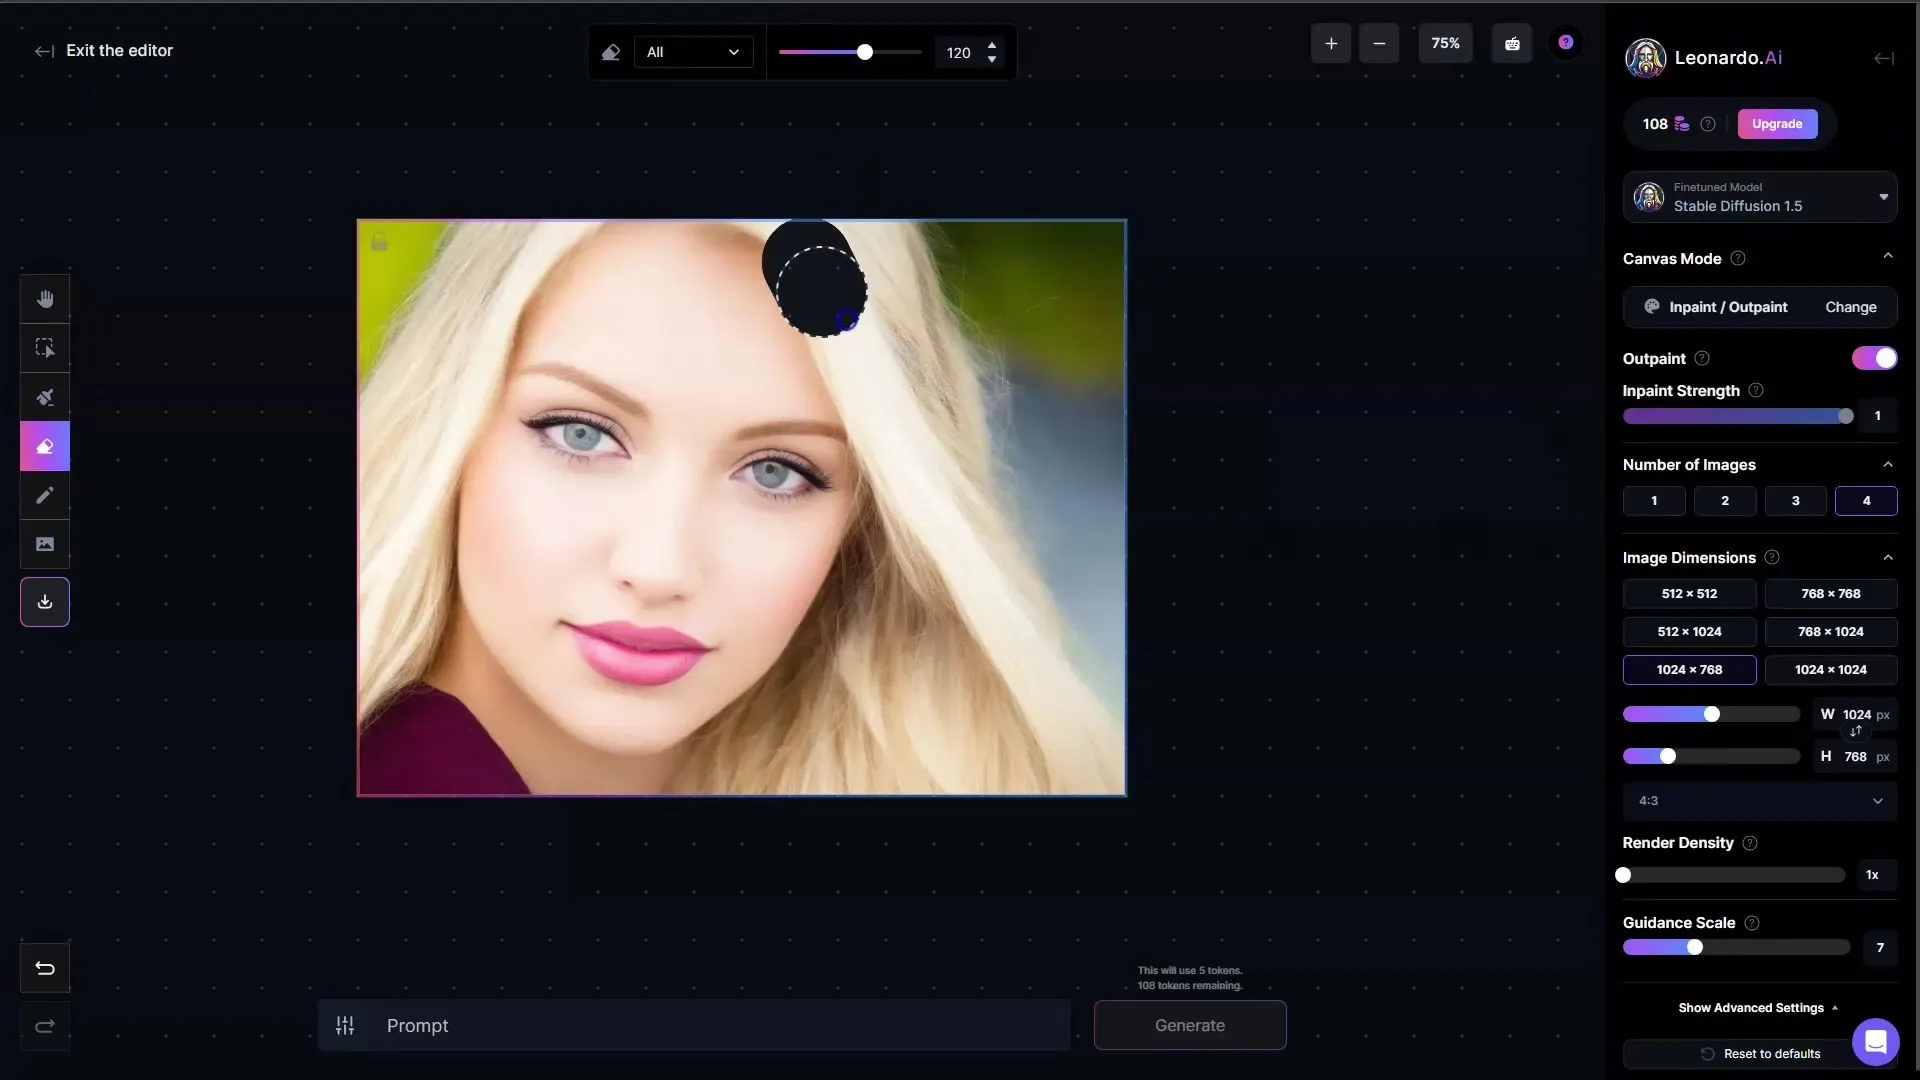Select the Transform/Move tool

click(44, 348)
